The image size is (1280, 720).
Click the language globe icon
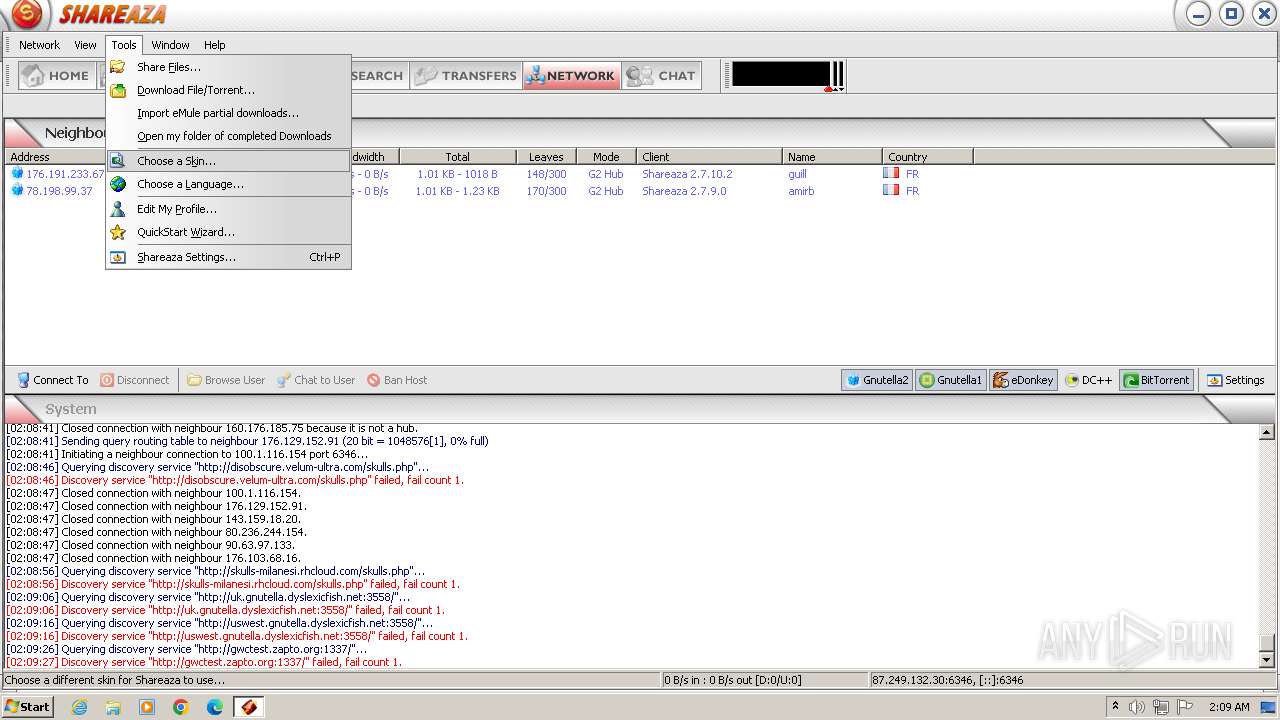(118, 184)
